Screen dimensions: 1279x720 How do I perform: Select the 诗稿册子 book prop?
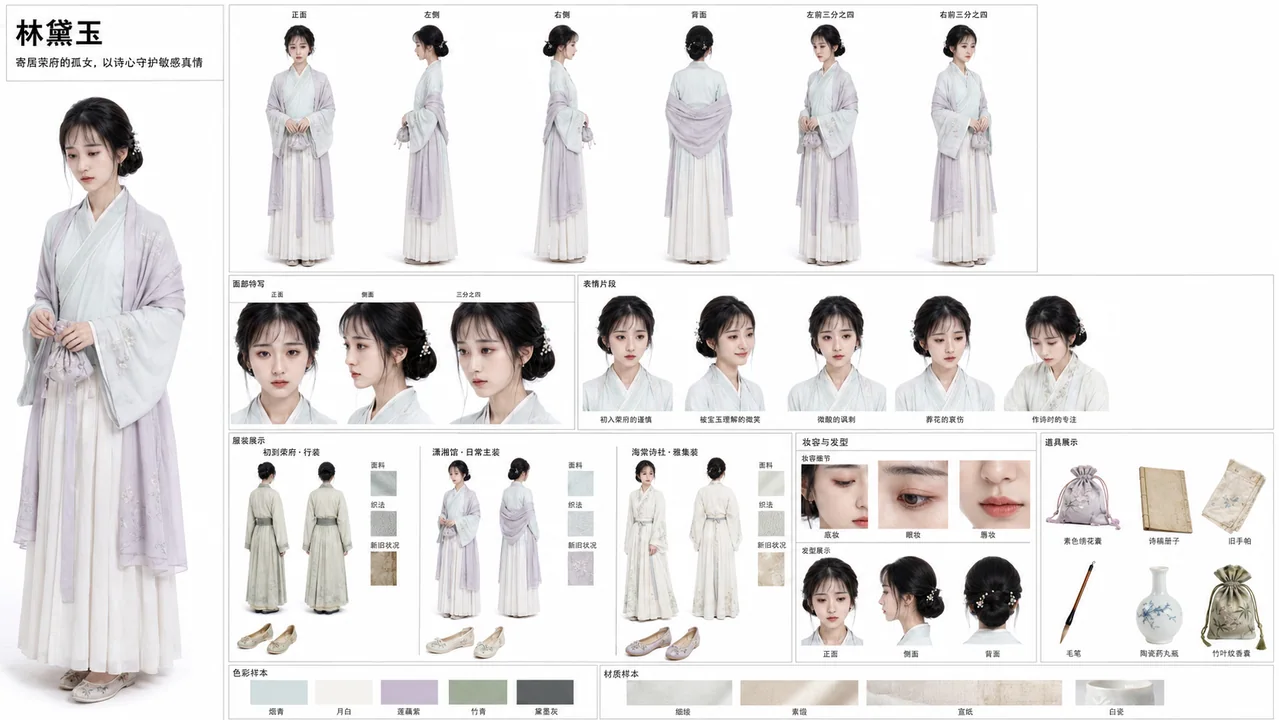pos(1165,499)
